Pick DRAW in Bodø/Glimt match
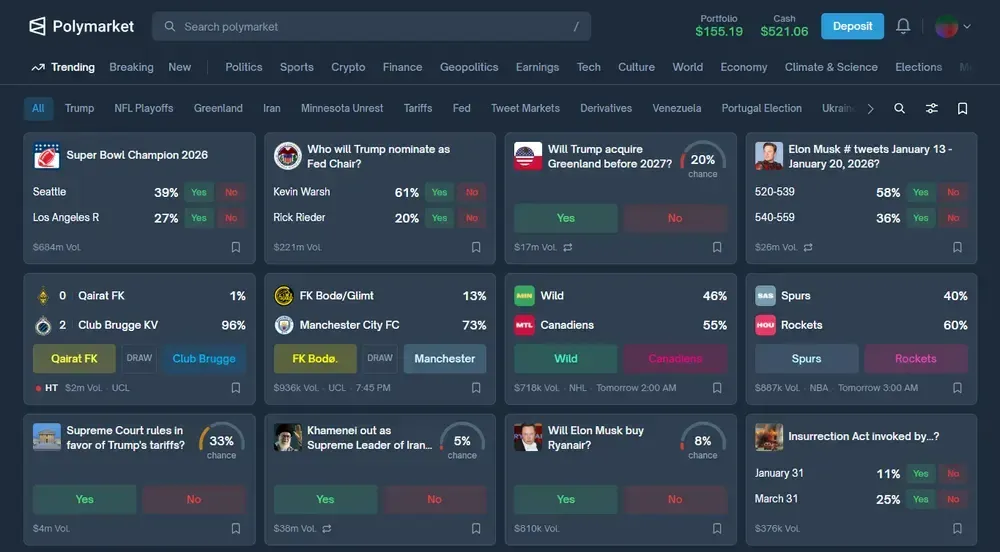The image size is (1000, 552). (x=380, y=358)
